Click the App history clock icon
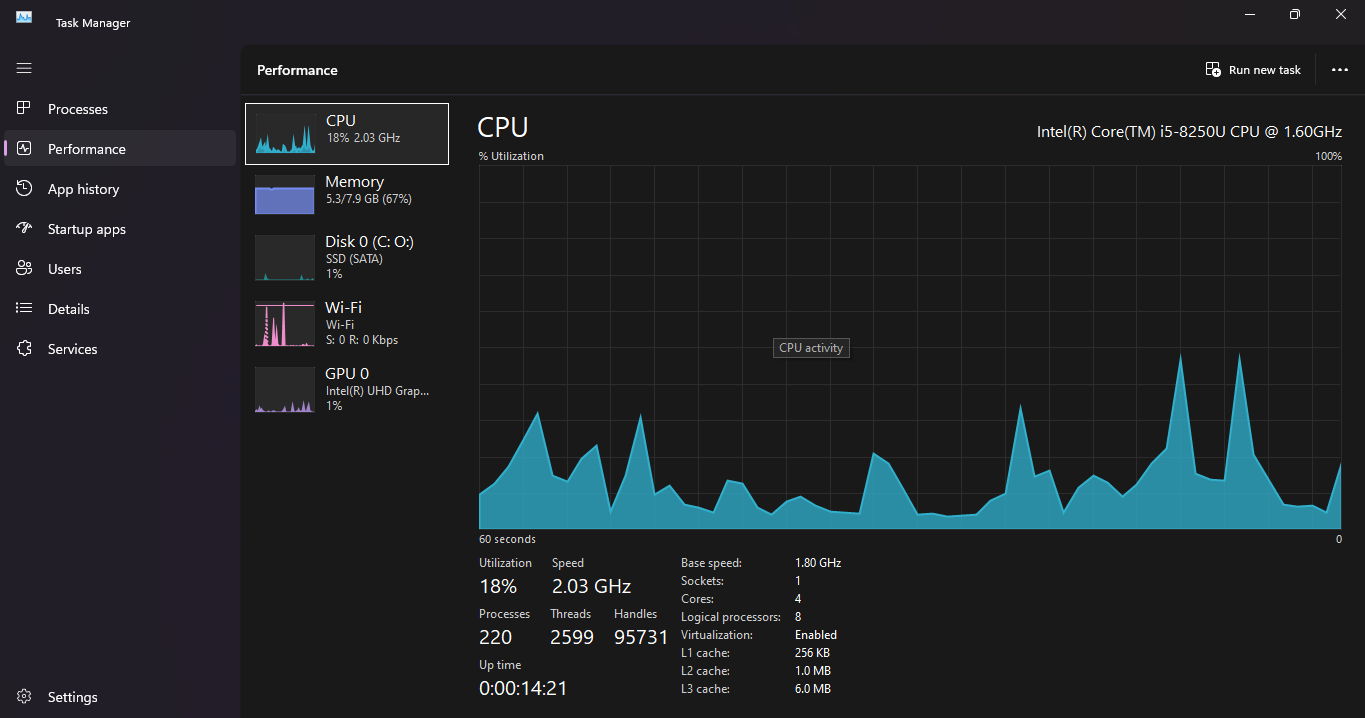1365x718 pixels. click(x=25, y=188)
